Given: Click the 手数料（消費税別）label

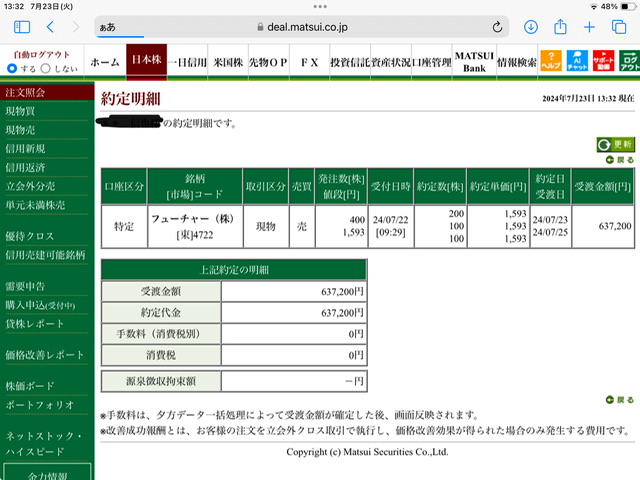Looking at the screenshot, I should (161, 334).
